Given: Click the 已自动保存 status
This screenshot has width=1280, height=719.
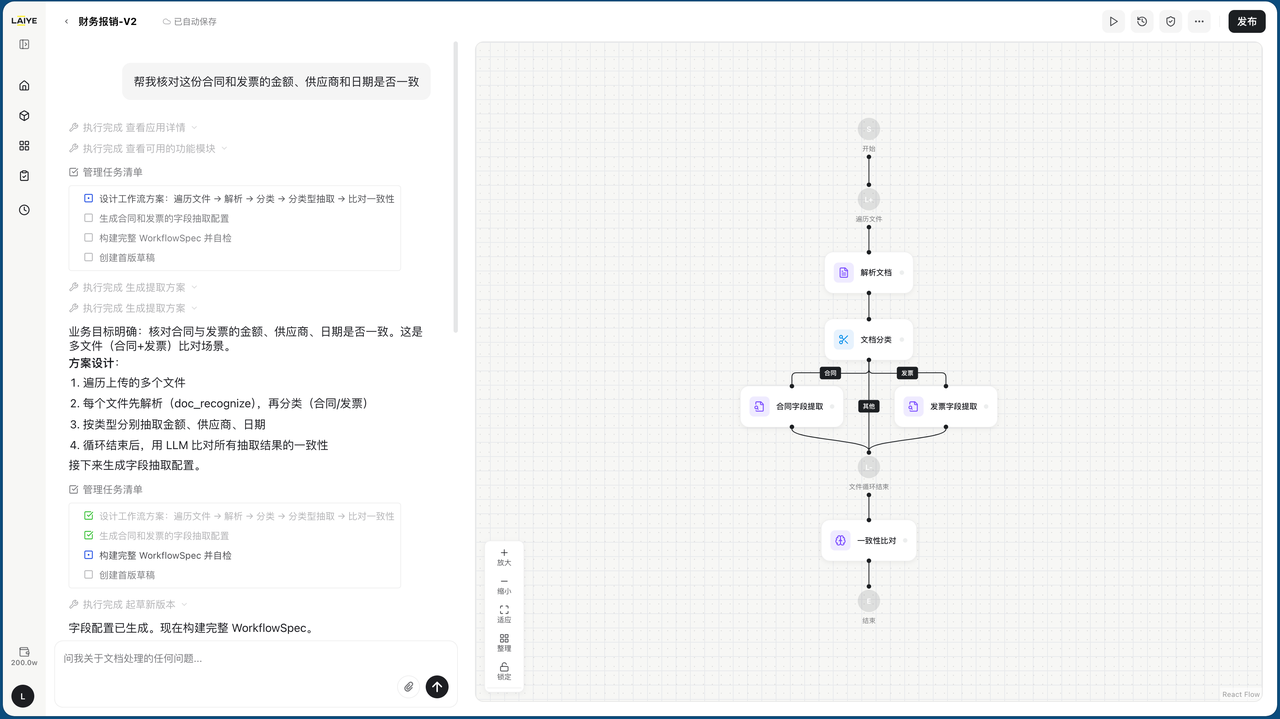Looking at the screenshot, I should [x=189, y=21].
